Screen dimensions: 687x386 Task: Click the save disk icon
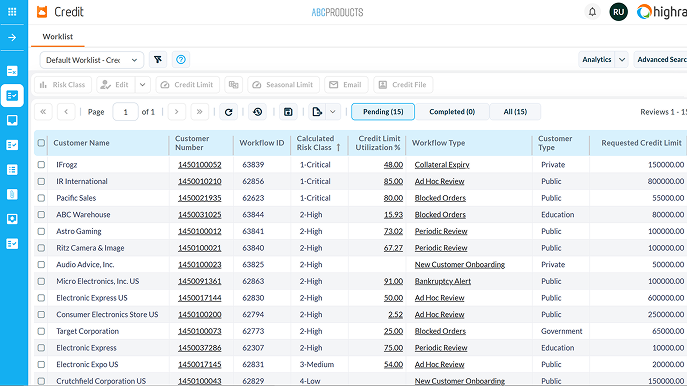(x=288, y=112)
